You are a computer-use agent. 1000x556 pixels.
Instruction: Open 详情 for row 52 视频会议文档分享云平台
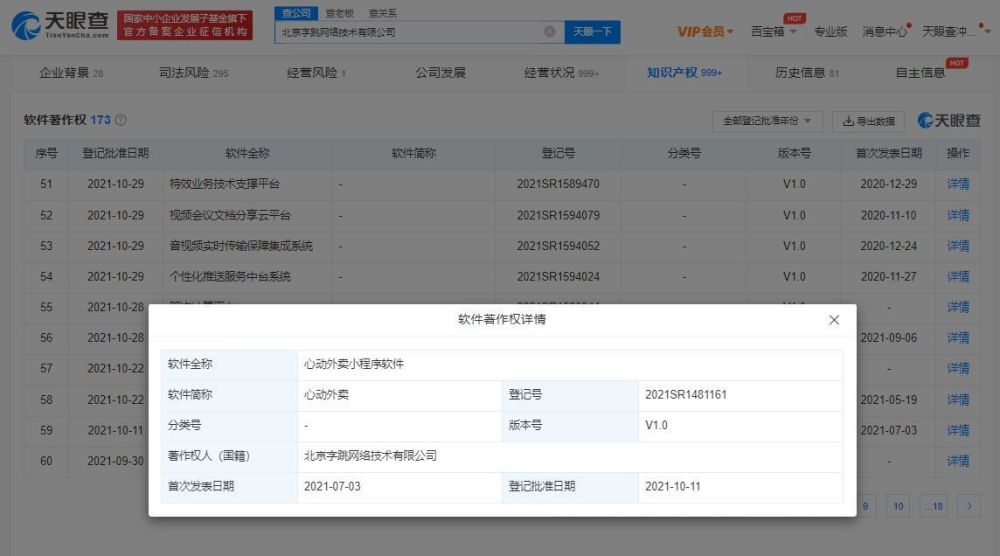point(958,215)
